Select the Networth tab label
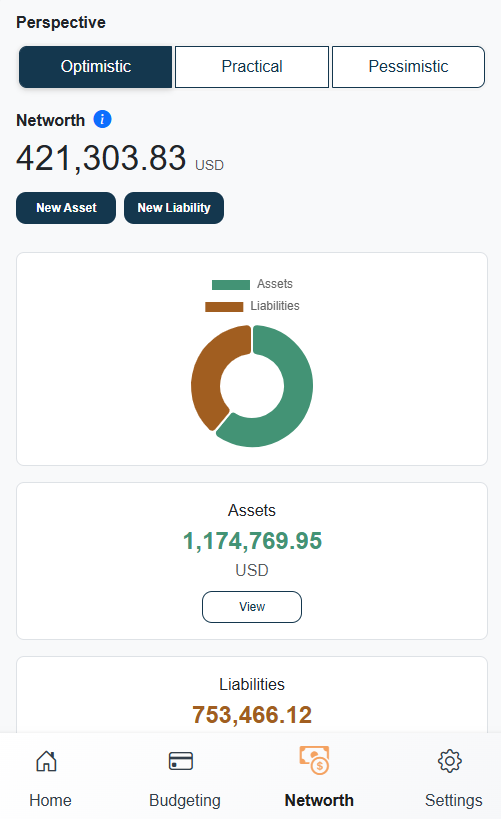The height and width of the screenshot is (819, 501). (319, 800)
